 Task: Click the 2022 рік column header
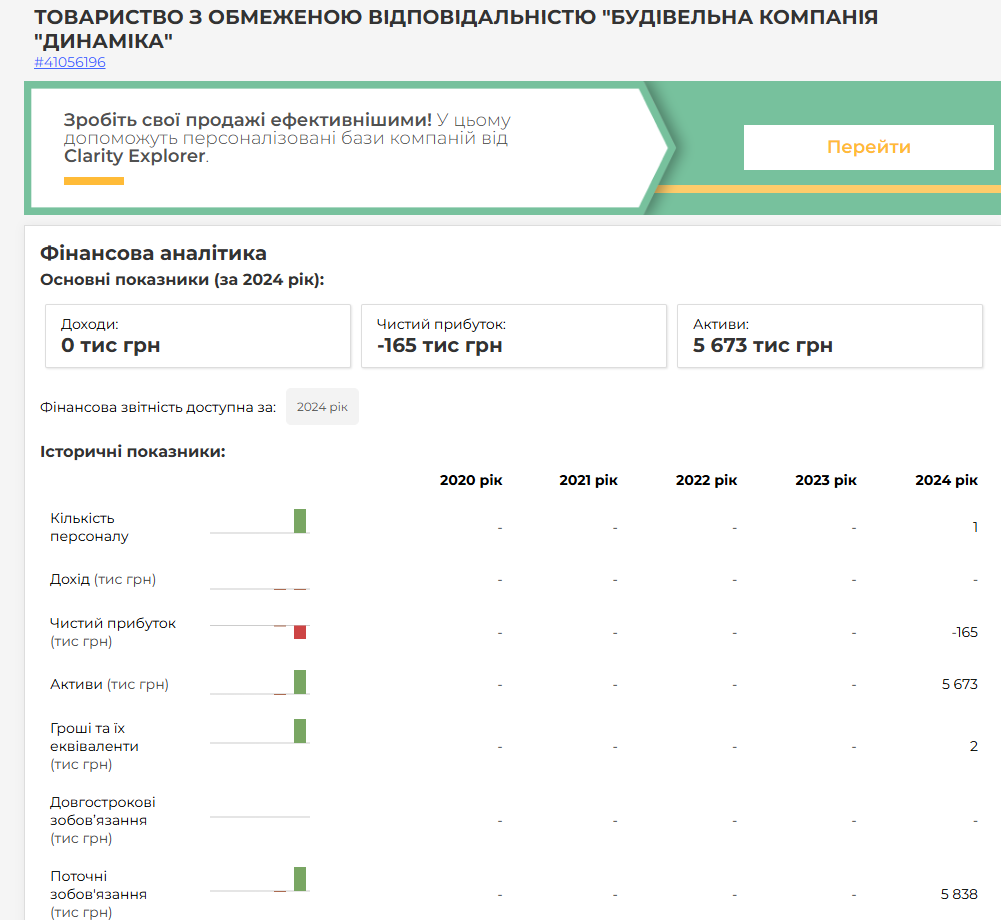(x=706, y=480)
